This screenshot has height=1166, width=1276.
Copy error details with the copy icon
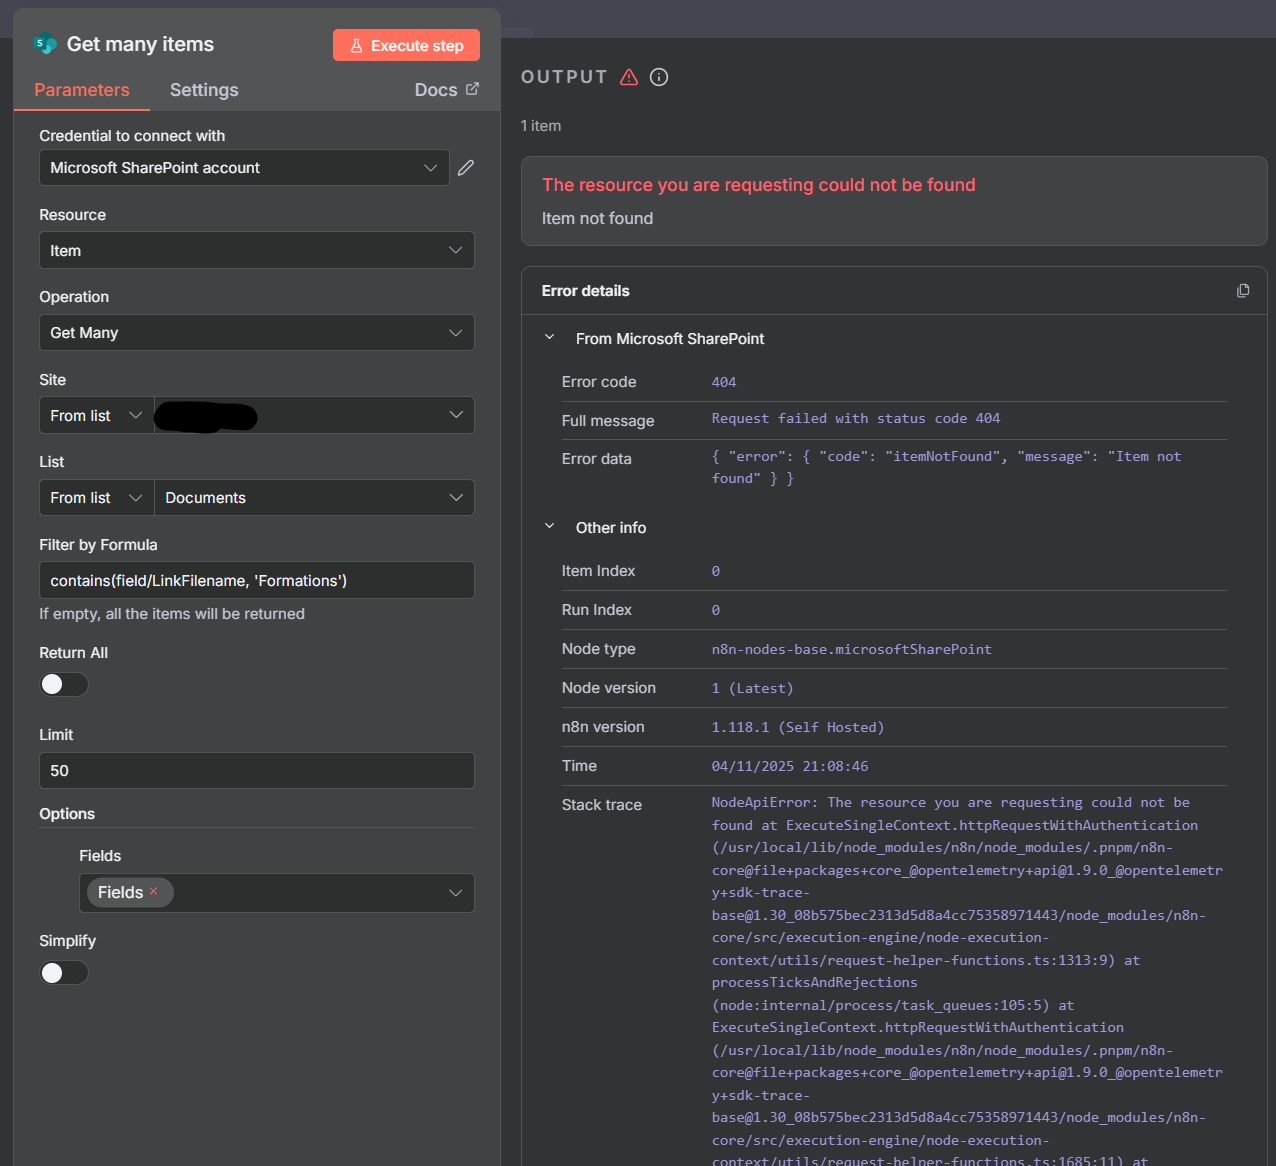pyautogui.click(x=1243, y=291)
